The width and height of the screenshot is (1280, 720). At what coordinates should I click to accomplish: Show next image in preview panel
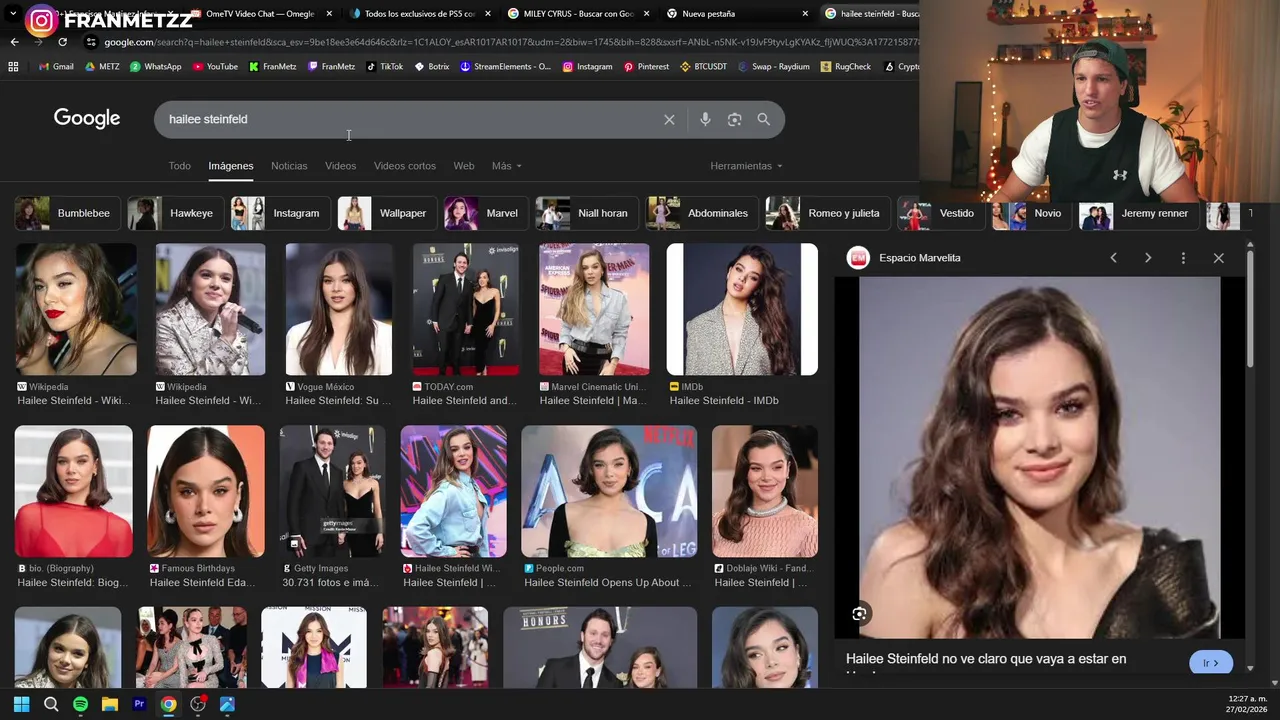coord(1148,258)
